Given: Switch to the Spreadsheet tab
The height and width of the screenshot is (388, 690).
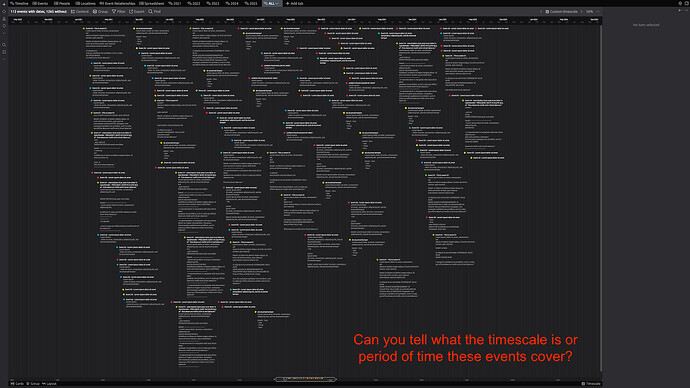Looking at the screenshot, I should [x=152, y=3].
